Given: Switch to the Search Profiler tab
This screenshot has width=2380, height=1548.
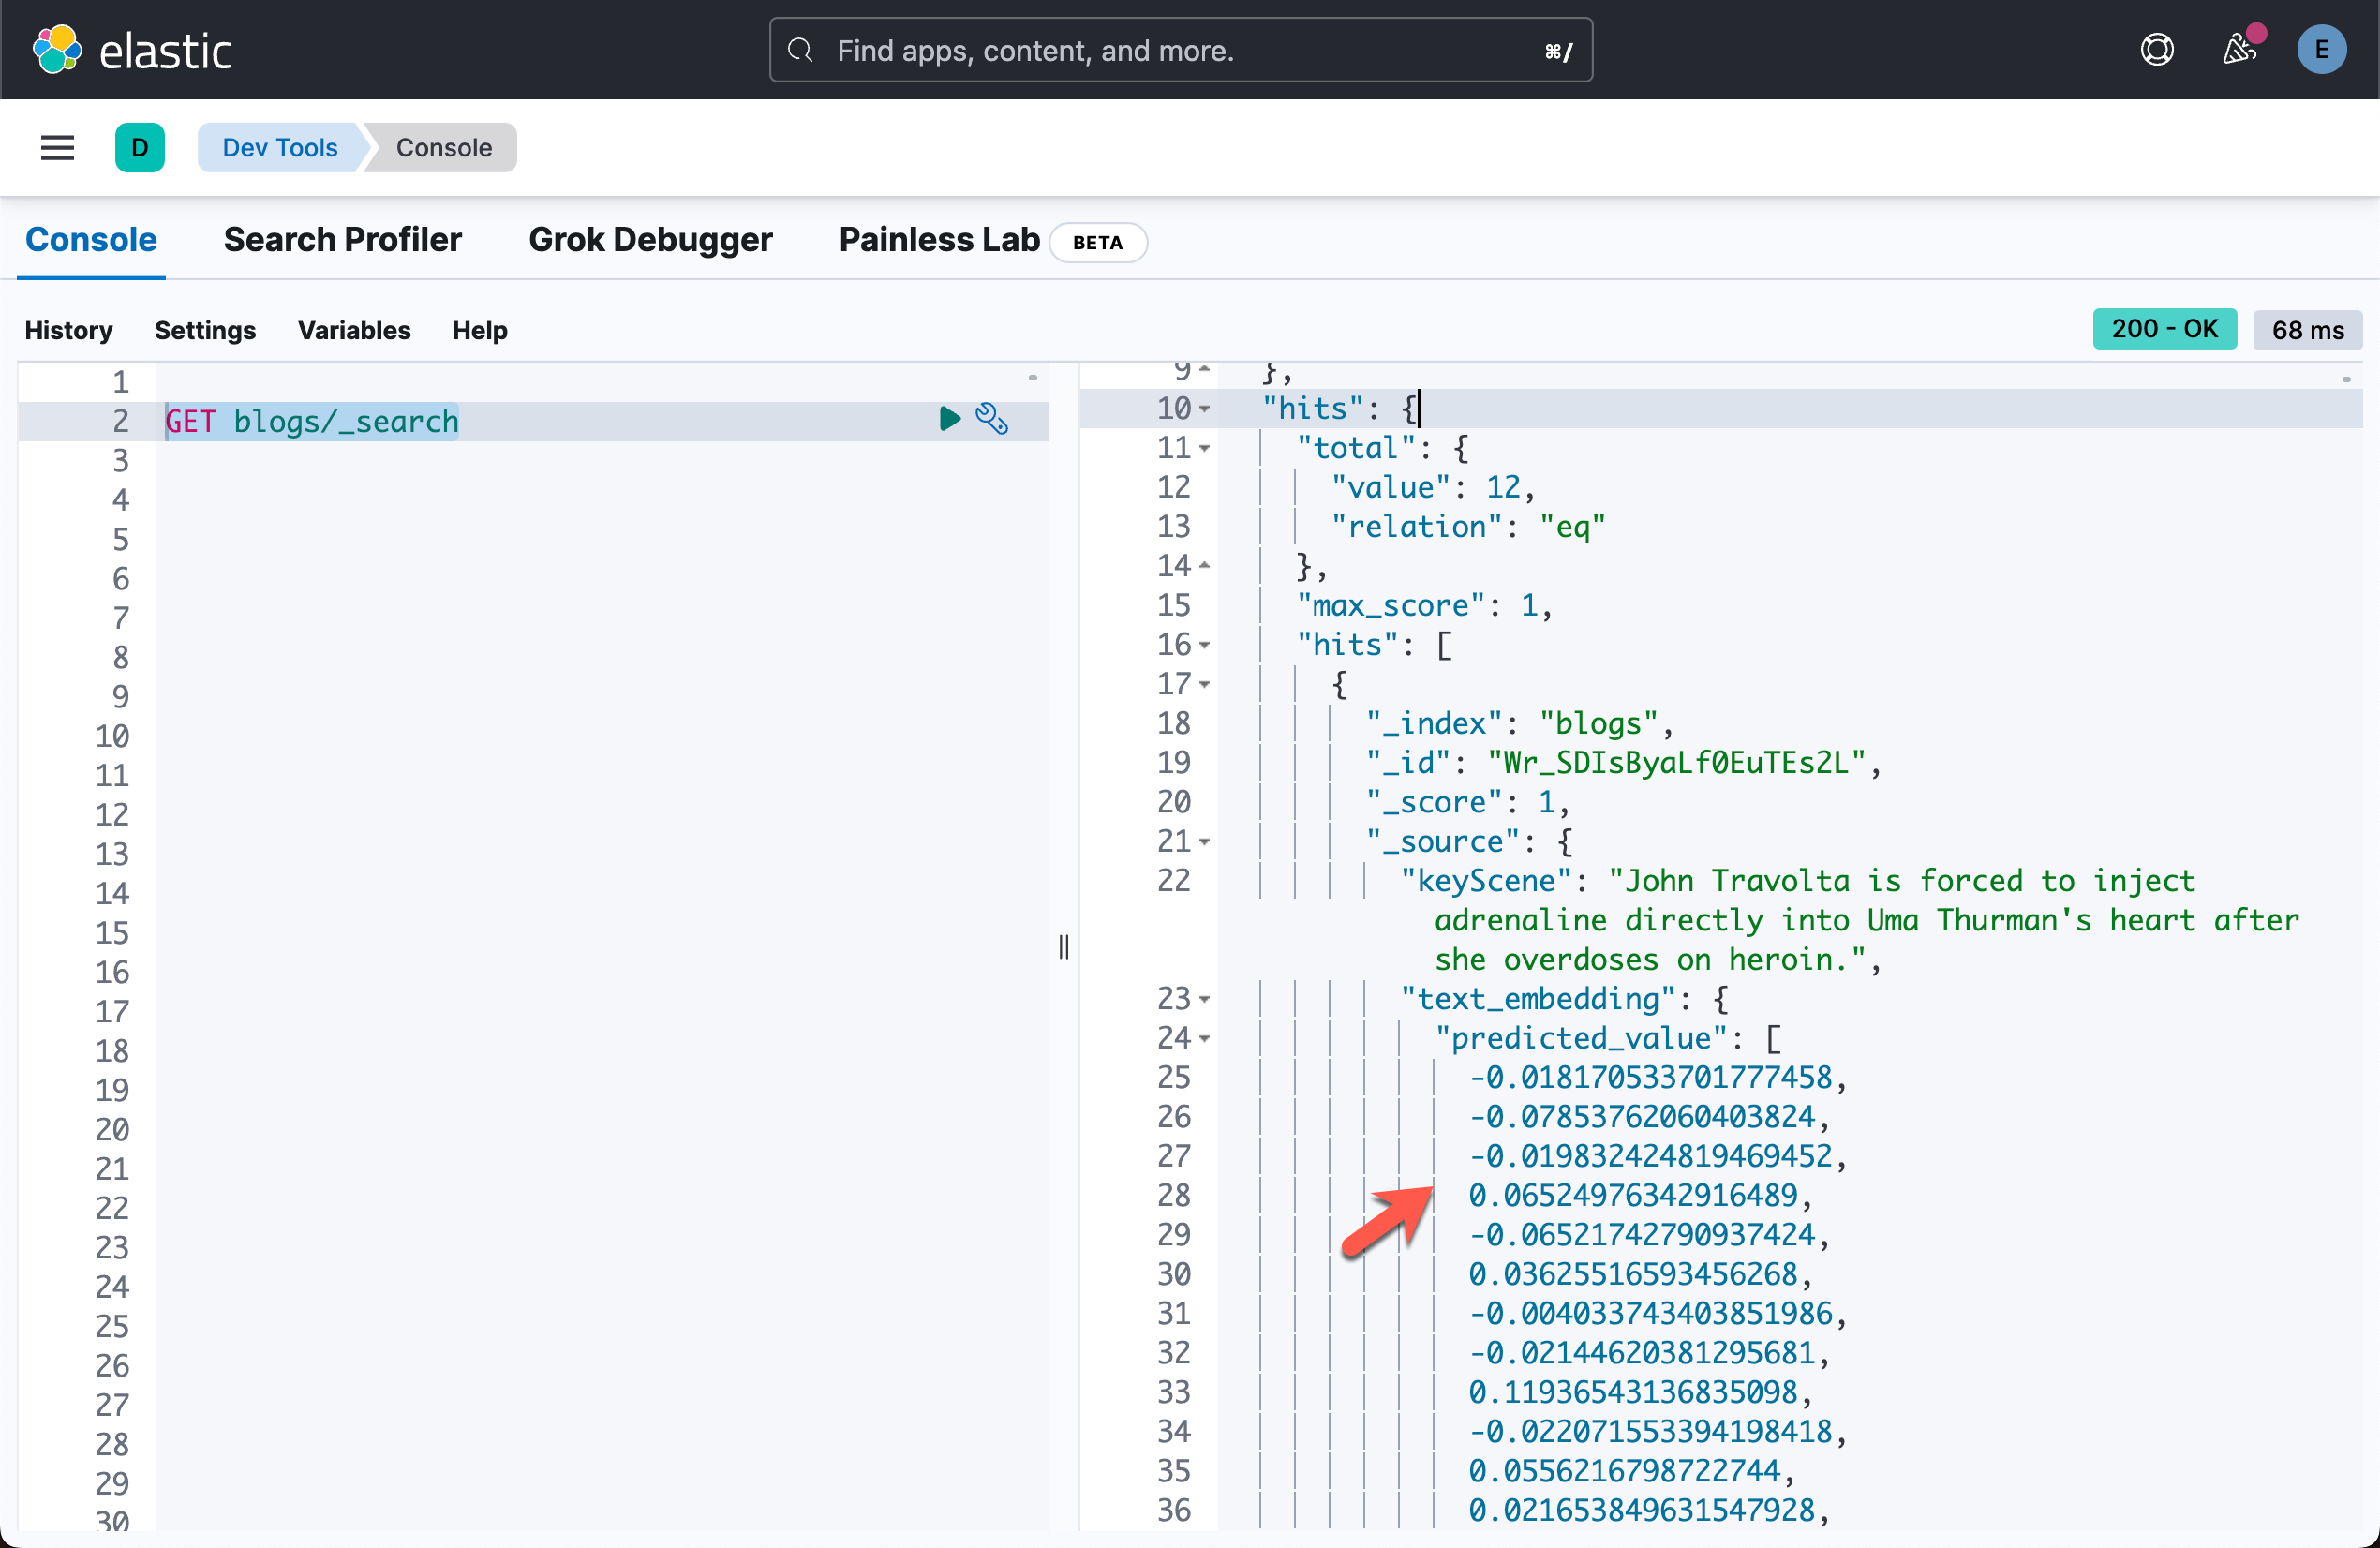Looking at the screenshot, I should 342,240.
